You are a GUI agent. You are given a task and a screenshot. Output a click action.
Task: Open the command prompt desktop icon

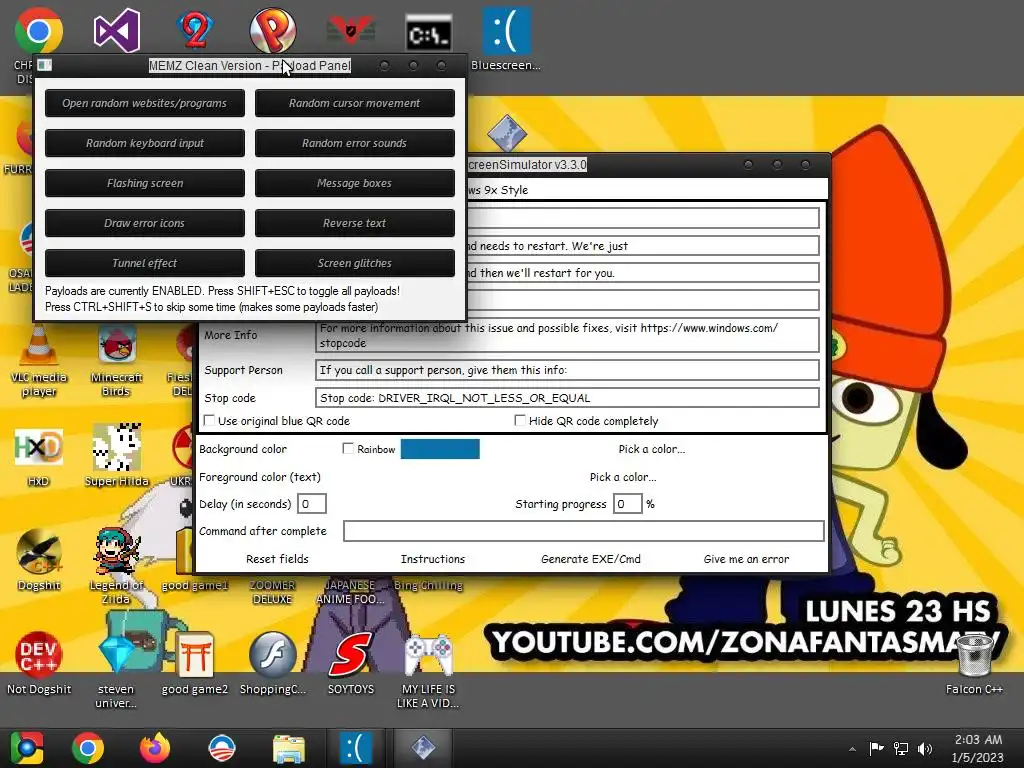point(428,33)
